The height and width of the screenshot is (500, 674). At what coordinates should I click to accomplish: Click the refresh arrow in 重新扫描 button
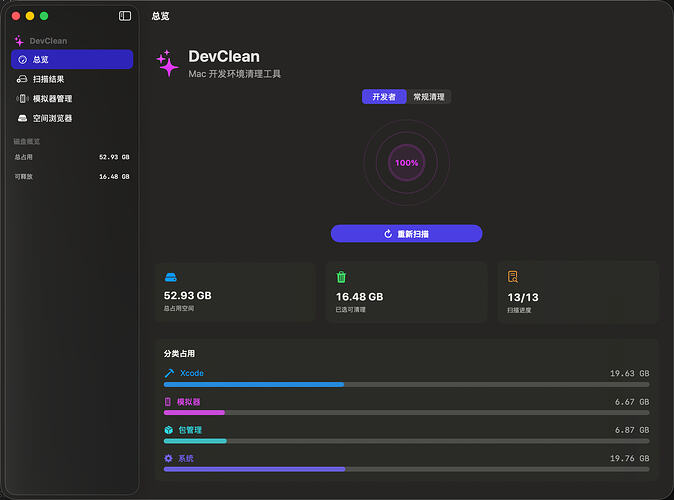coord(388,233)
